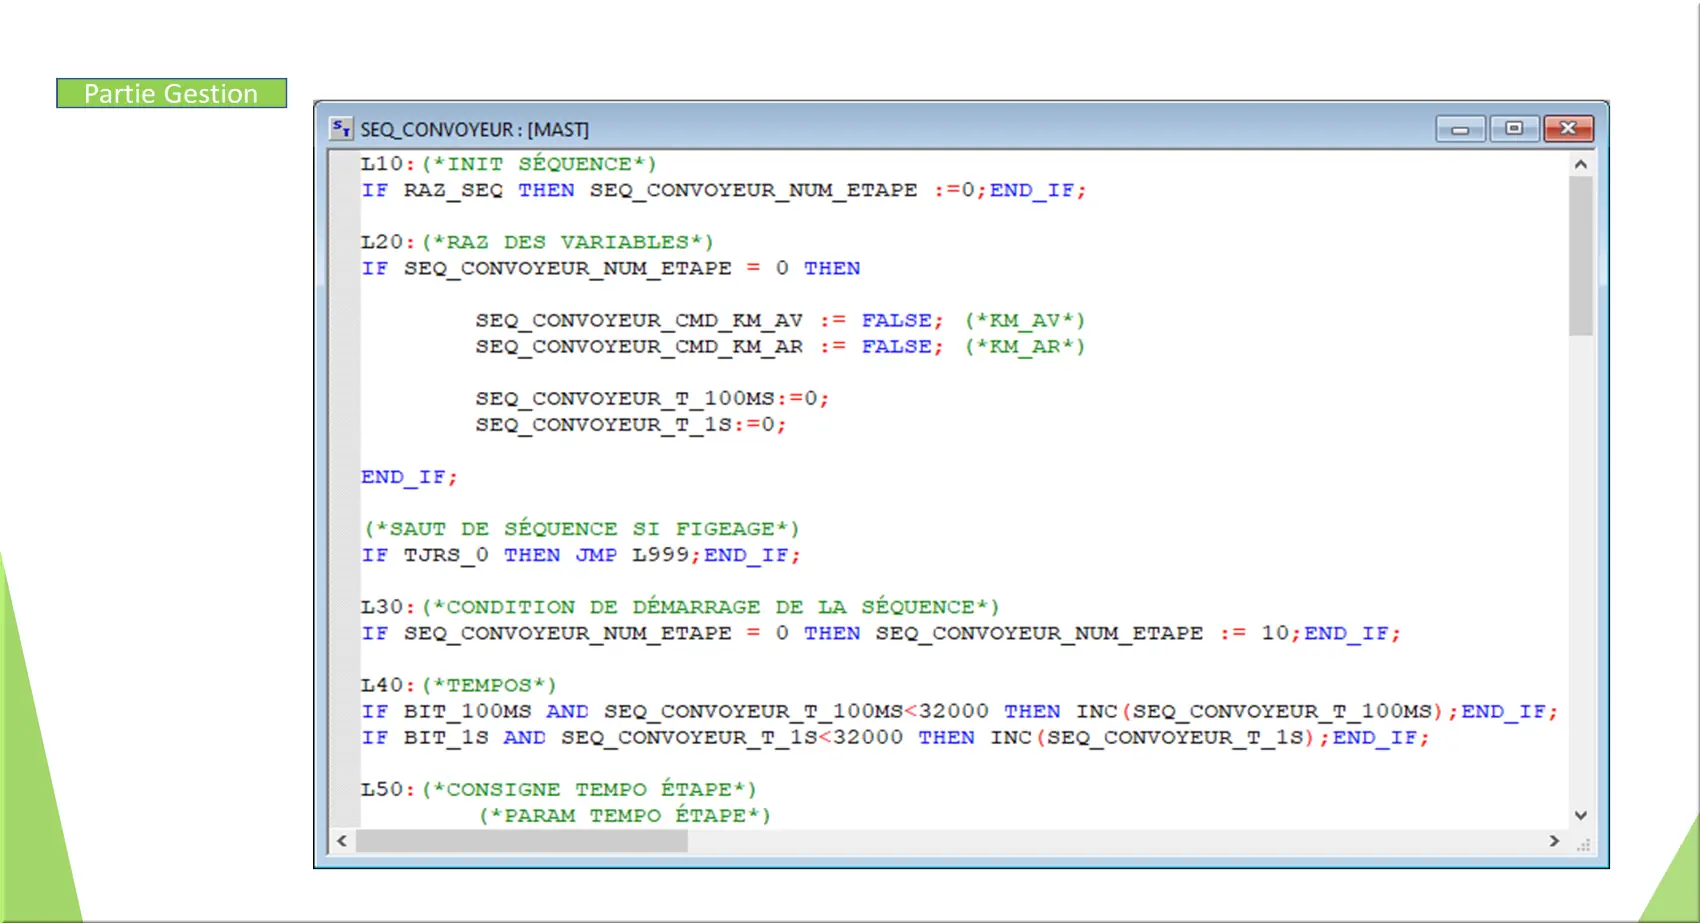Screen dimensions: 1700x923
Task: Click the vertical scrollbar thumb
Action: pyautogui.click(x=1580, y=256)
